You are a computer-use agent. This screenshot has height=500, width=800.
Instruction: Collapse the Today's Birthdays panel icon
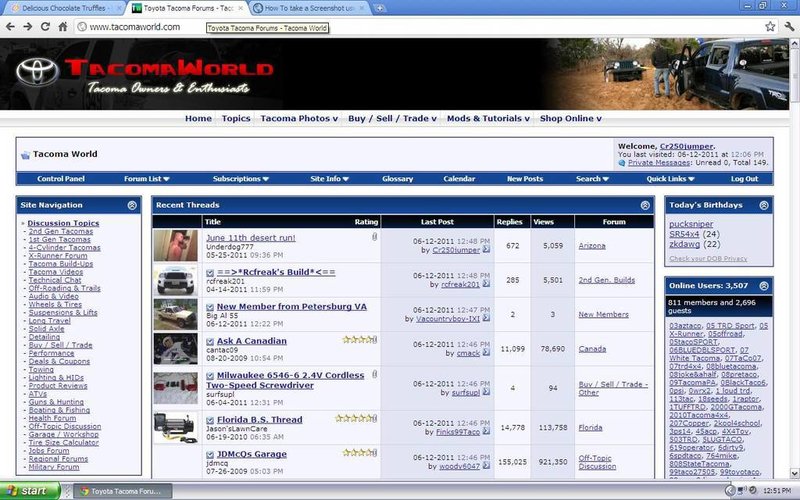pos(764,205)
